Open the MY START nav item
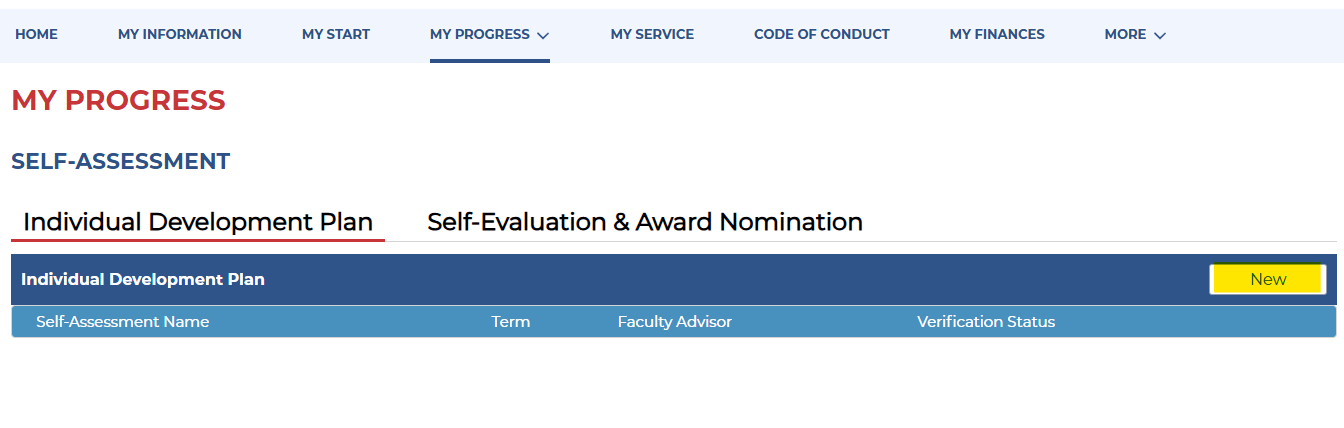 tap(336, 34)
